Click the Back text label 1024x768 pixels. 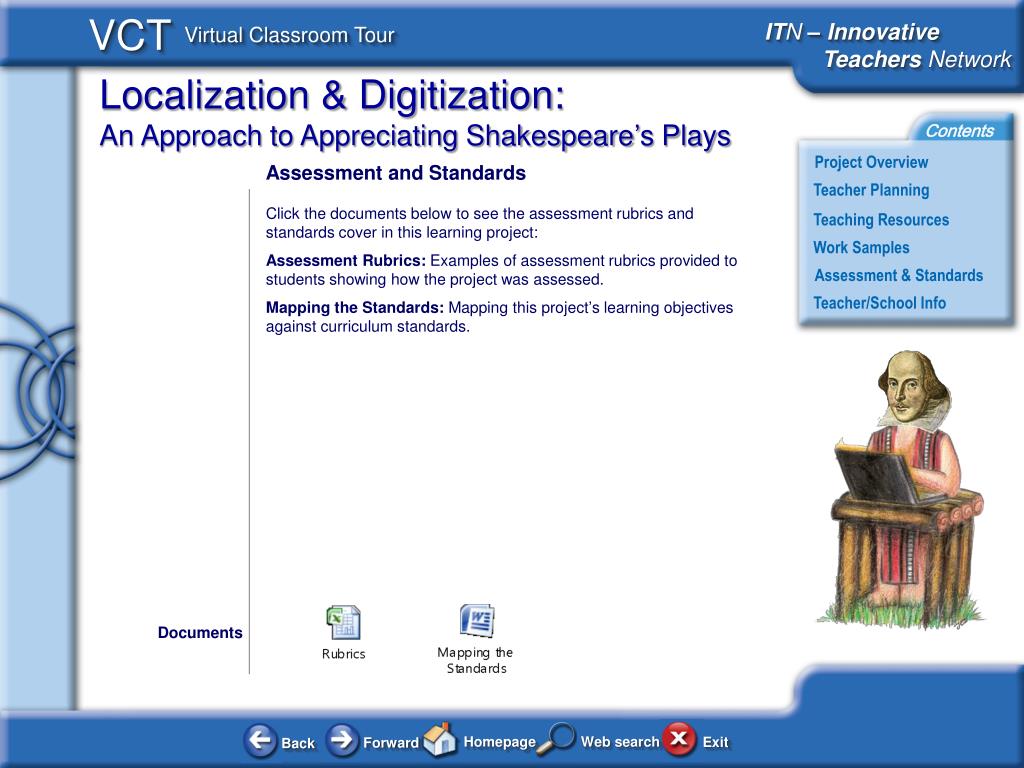pos(298,743)
